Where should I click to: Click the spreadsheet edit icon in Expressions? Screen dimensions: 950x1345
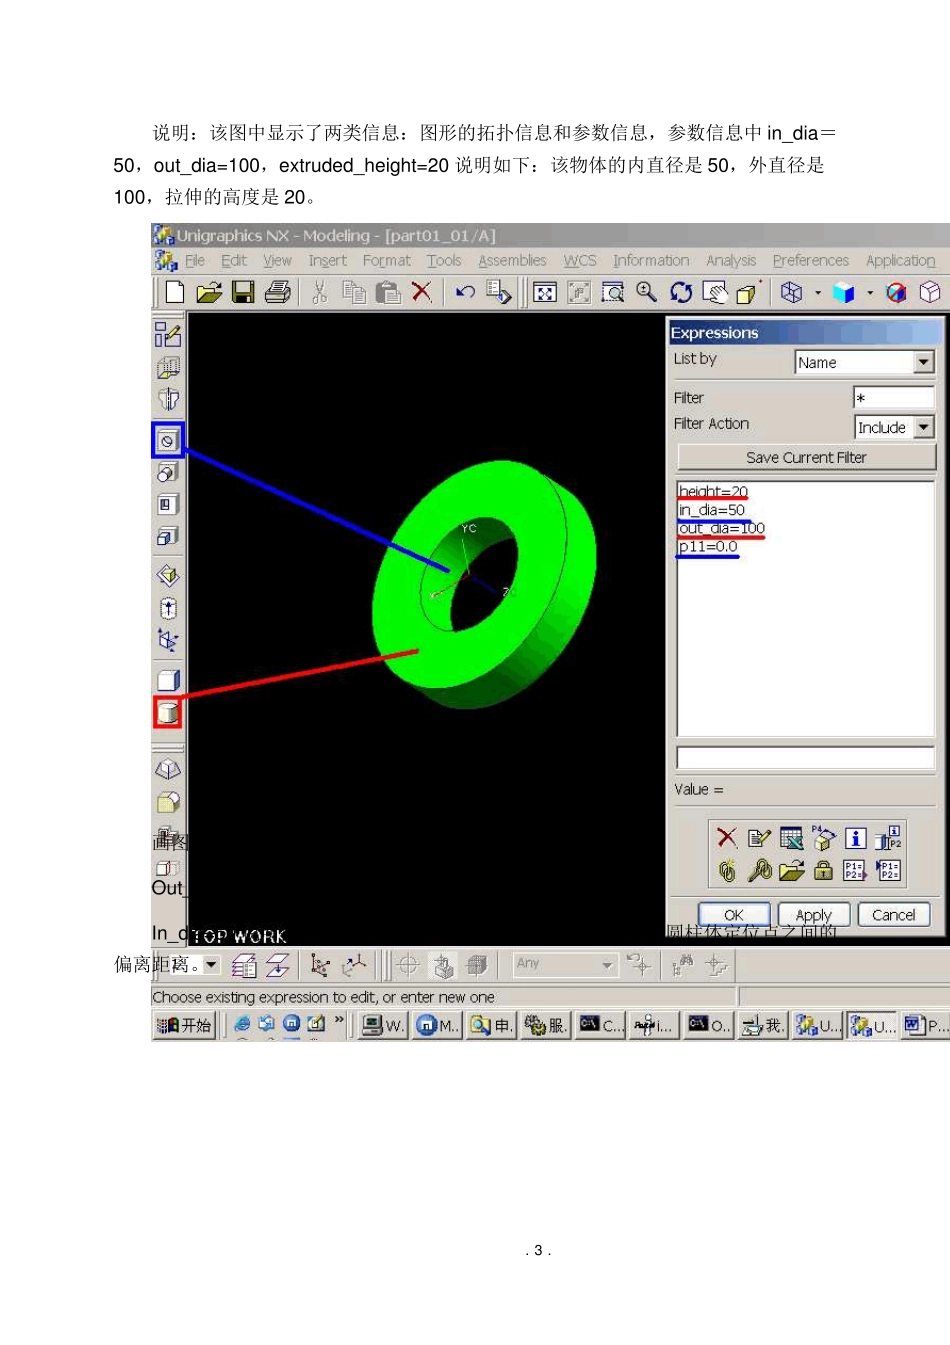[791, 838]
